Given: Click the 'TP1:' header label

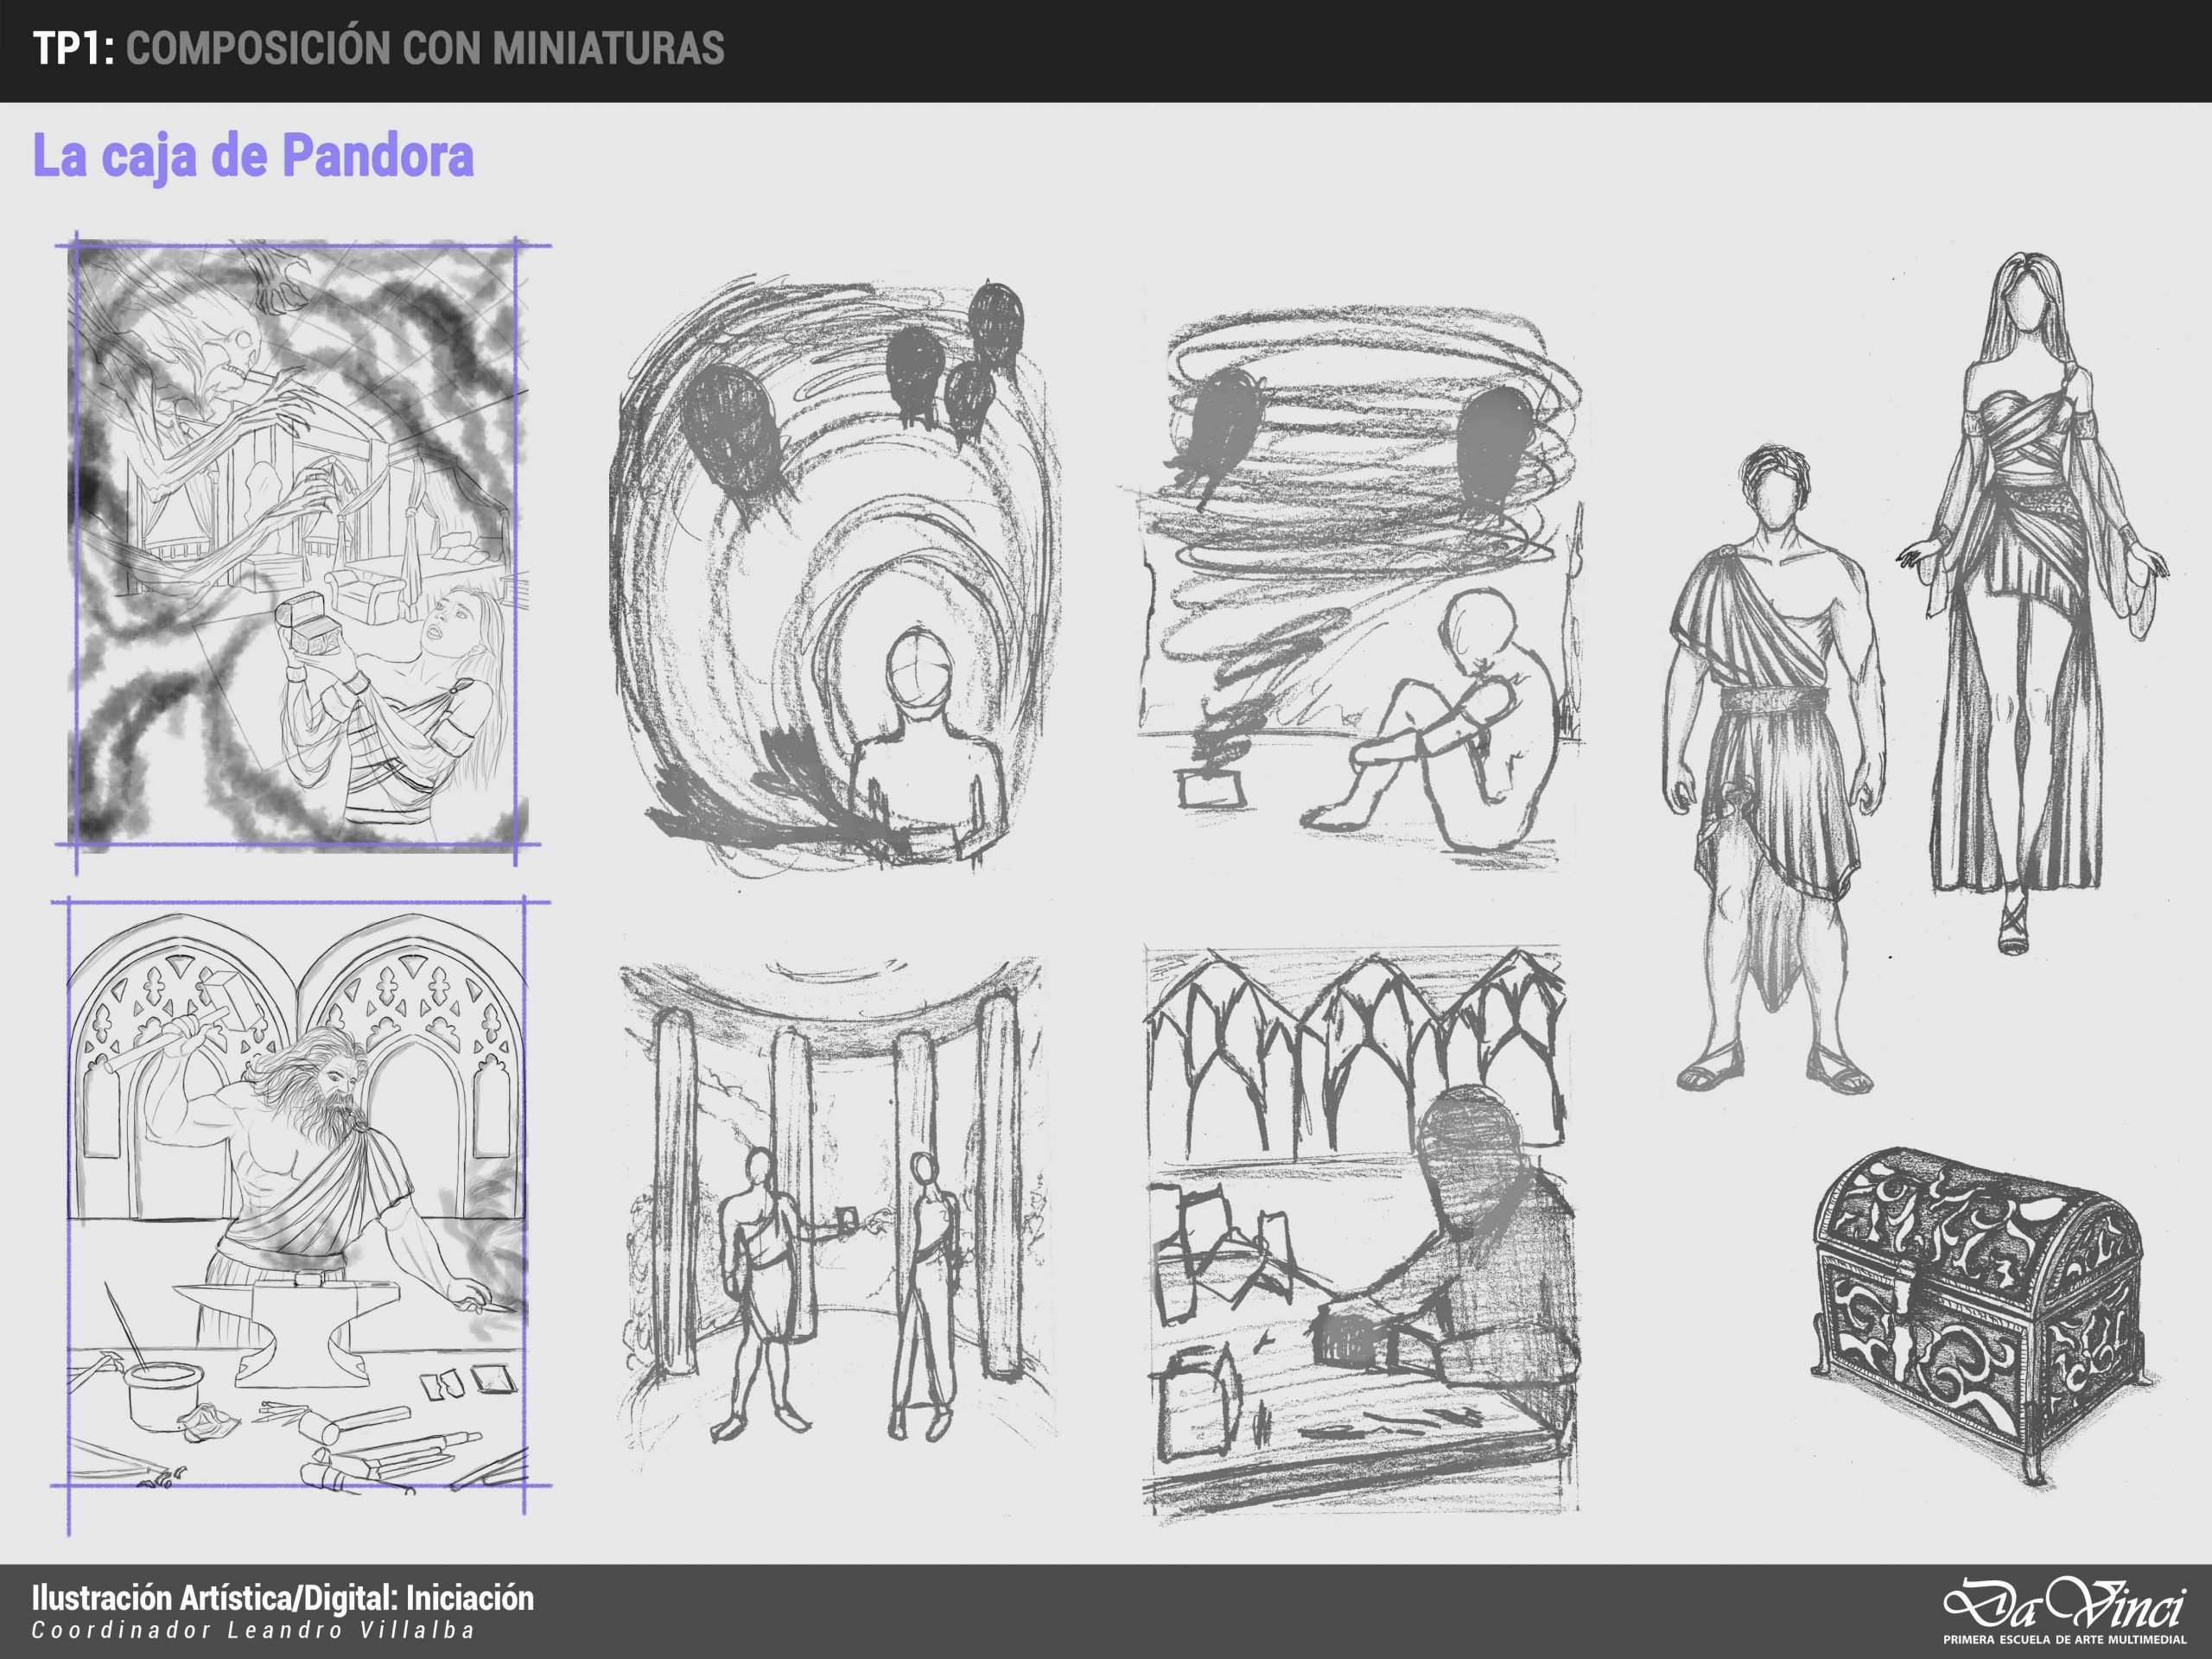Looking at the screenshot, I should pyautogui.click(x=74, y=49).
